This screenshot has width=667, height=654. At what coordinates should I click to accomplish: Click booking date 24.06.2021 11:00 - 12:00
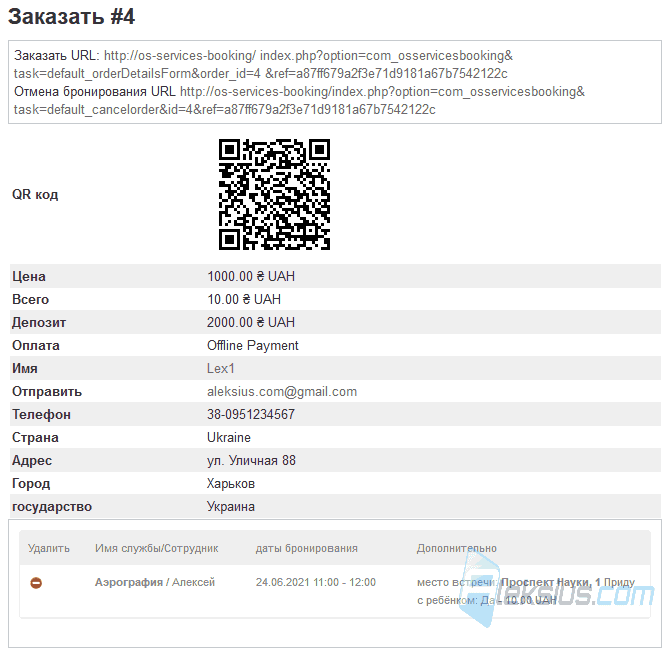click(x=316, y=582)
